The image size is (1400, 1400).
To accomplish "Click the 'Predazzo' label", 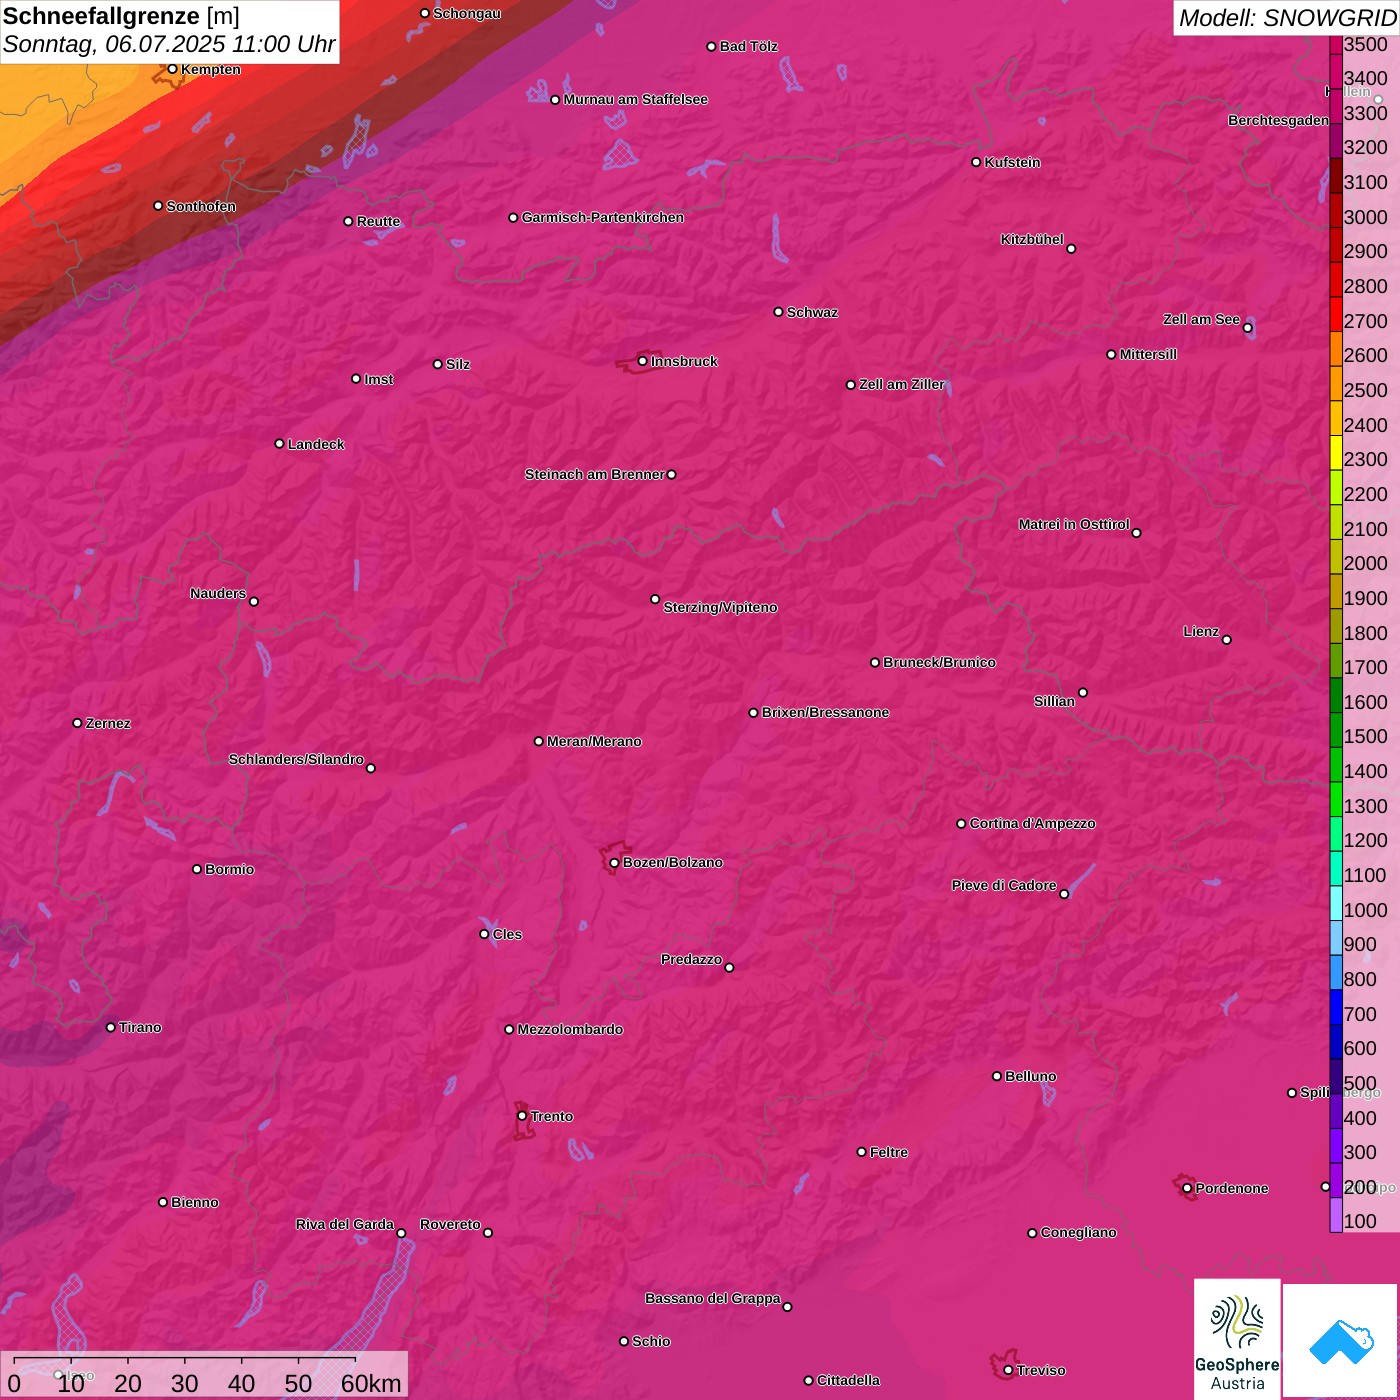I will (691, 959).
